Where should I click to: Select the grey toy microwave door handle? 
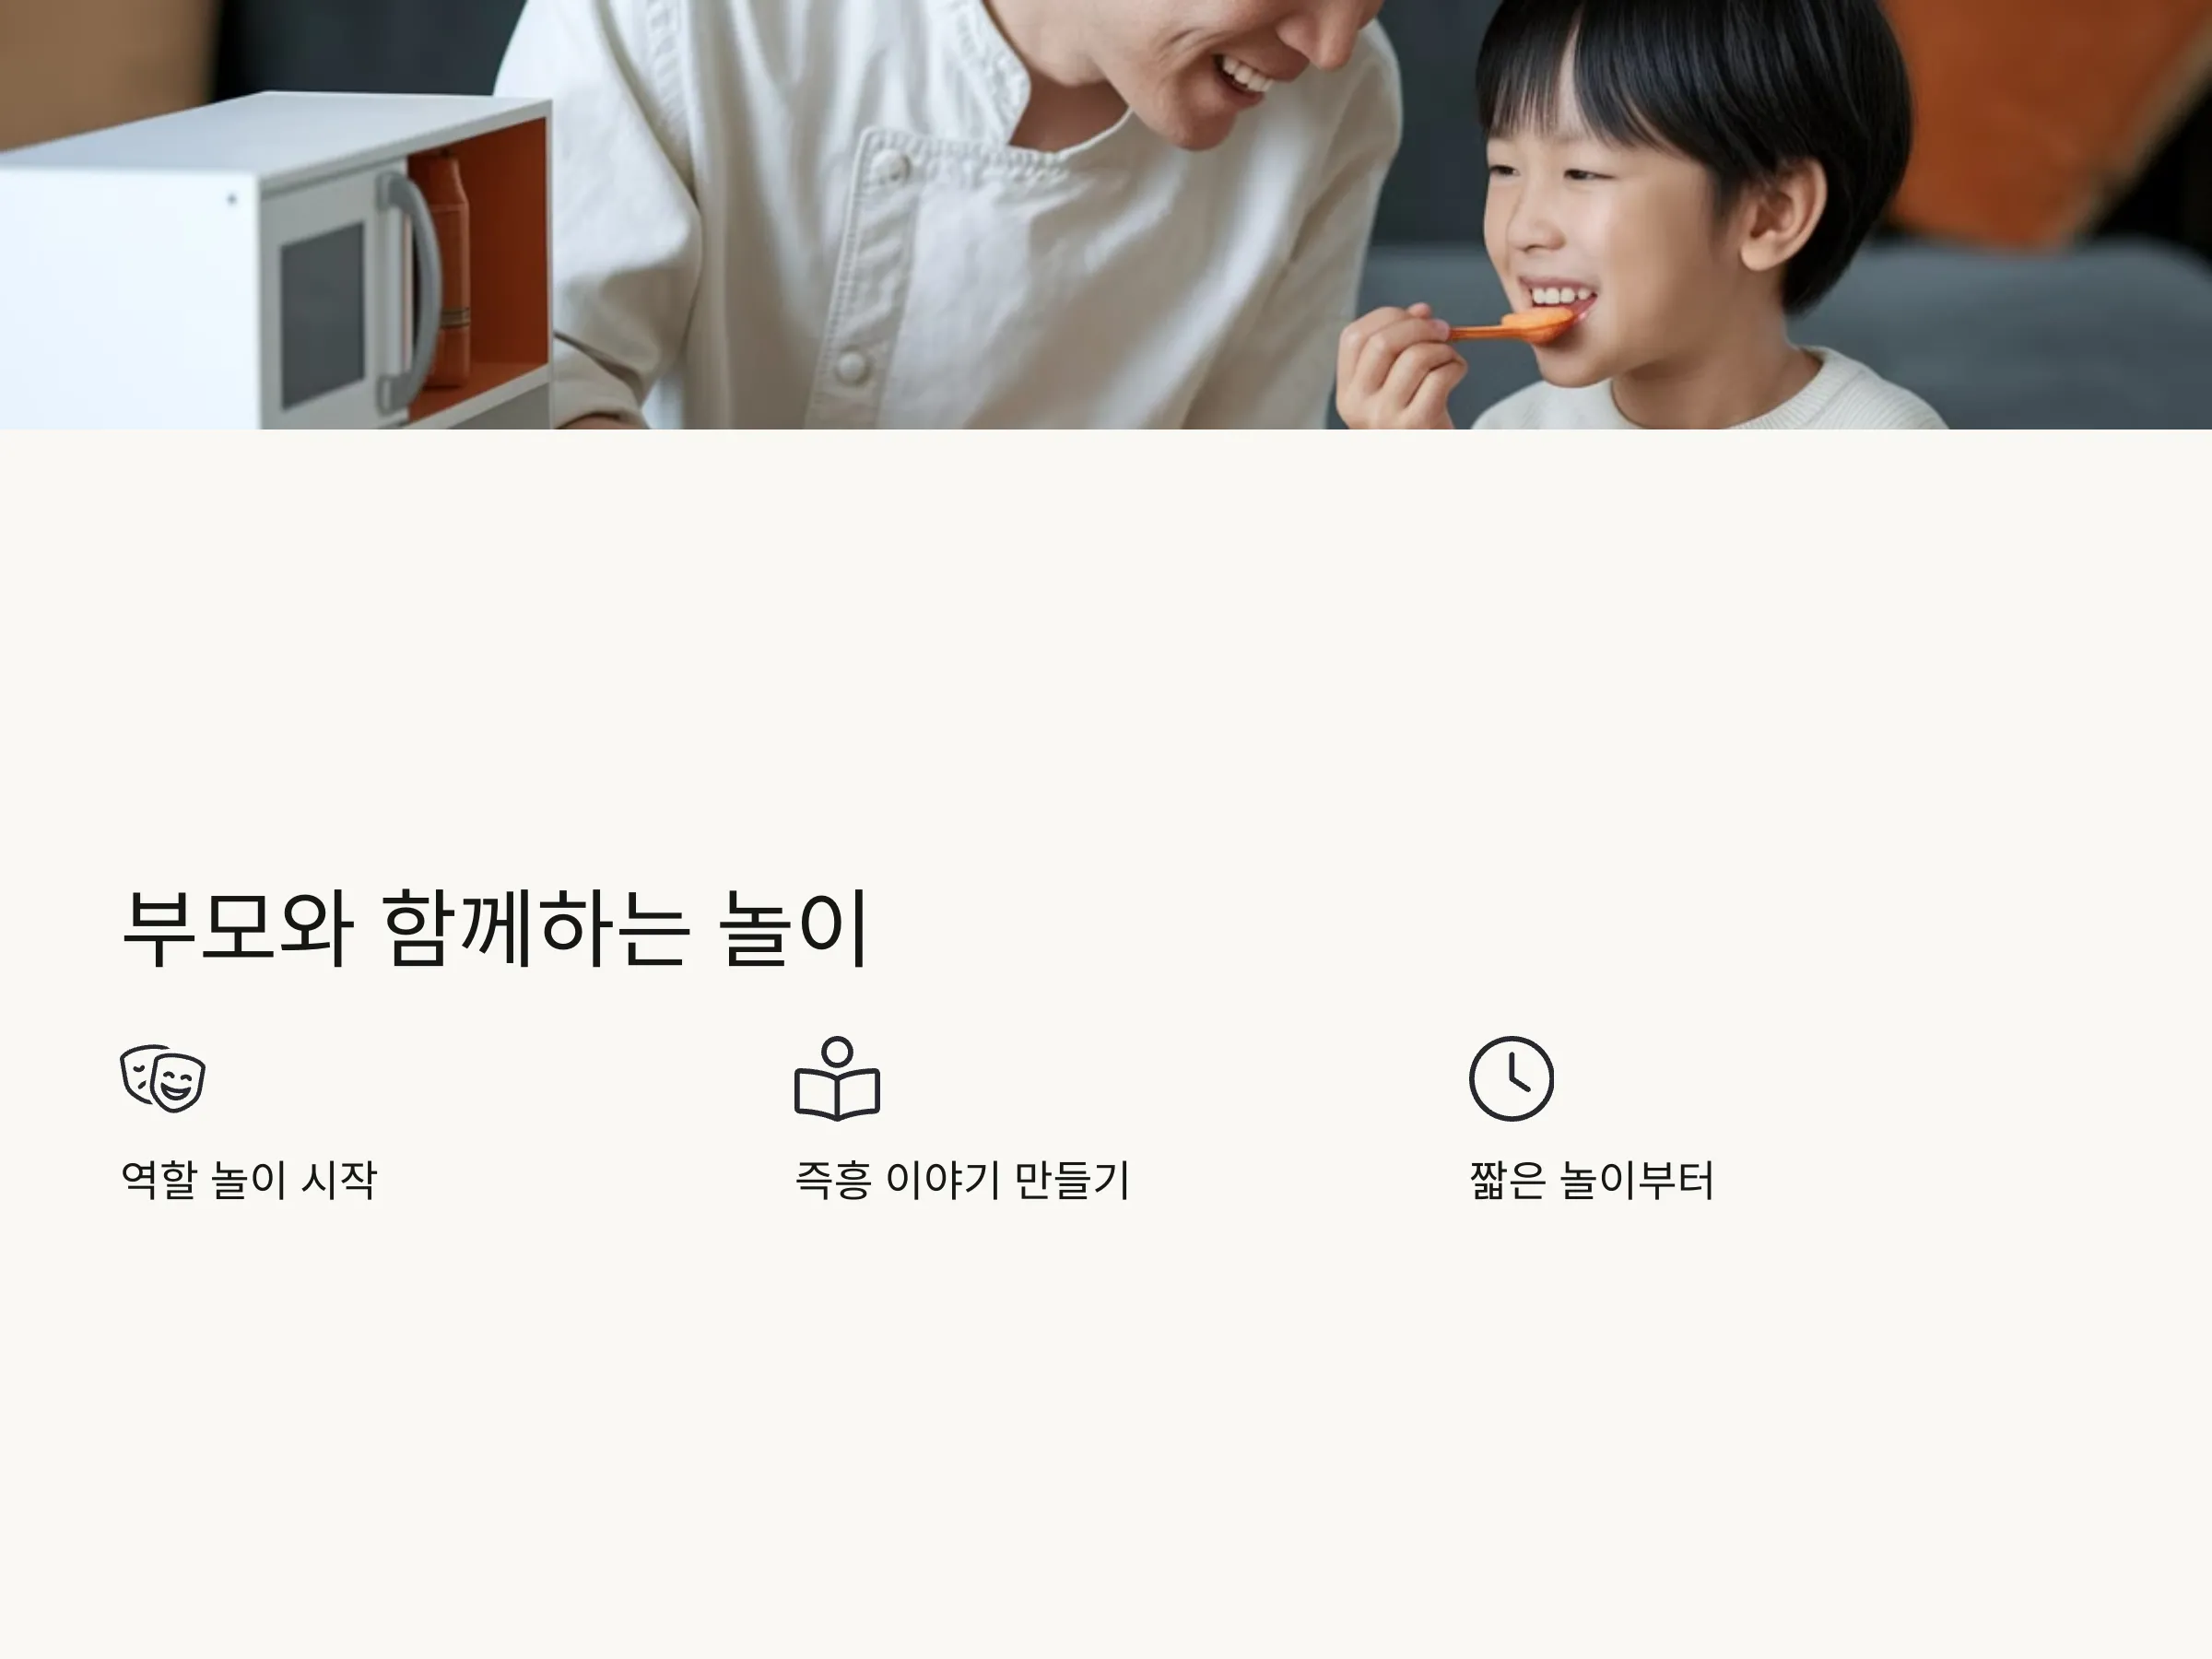click(x=408, y=290)
